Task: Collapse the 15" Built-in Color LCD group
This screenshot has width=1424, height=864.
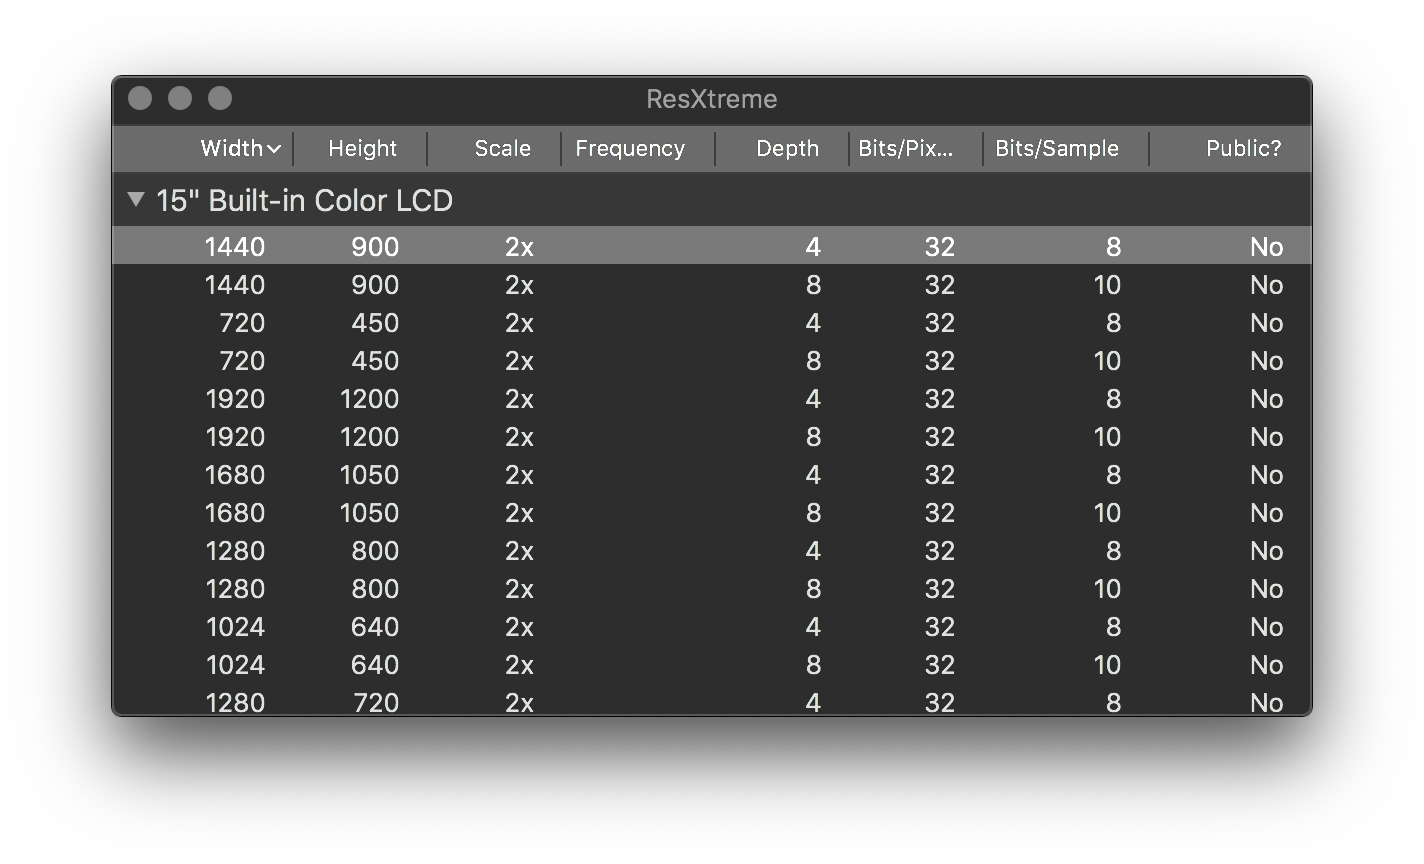Action: [x=136, y=200]
